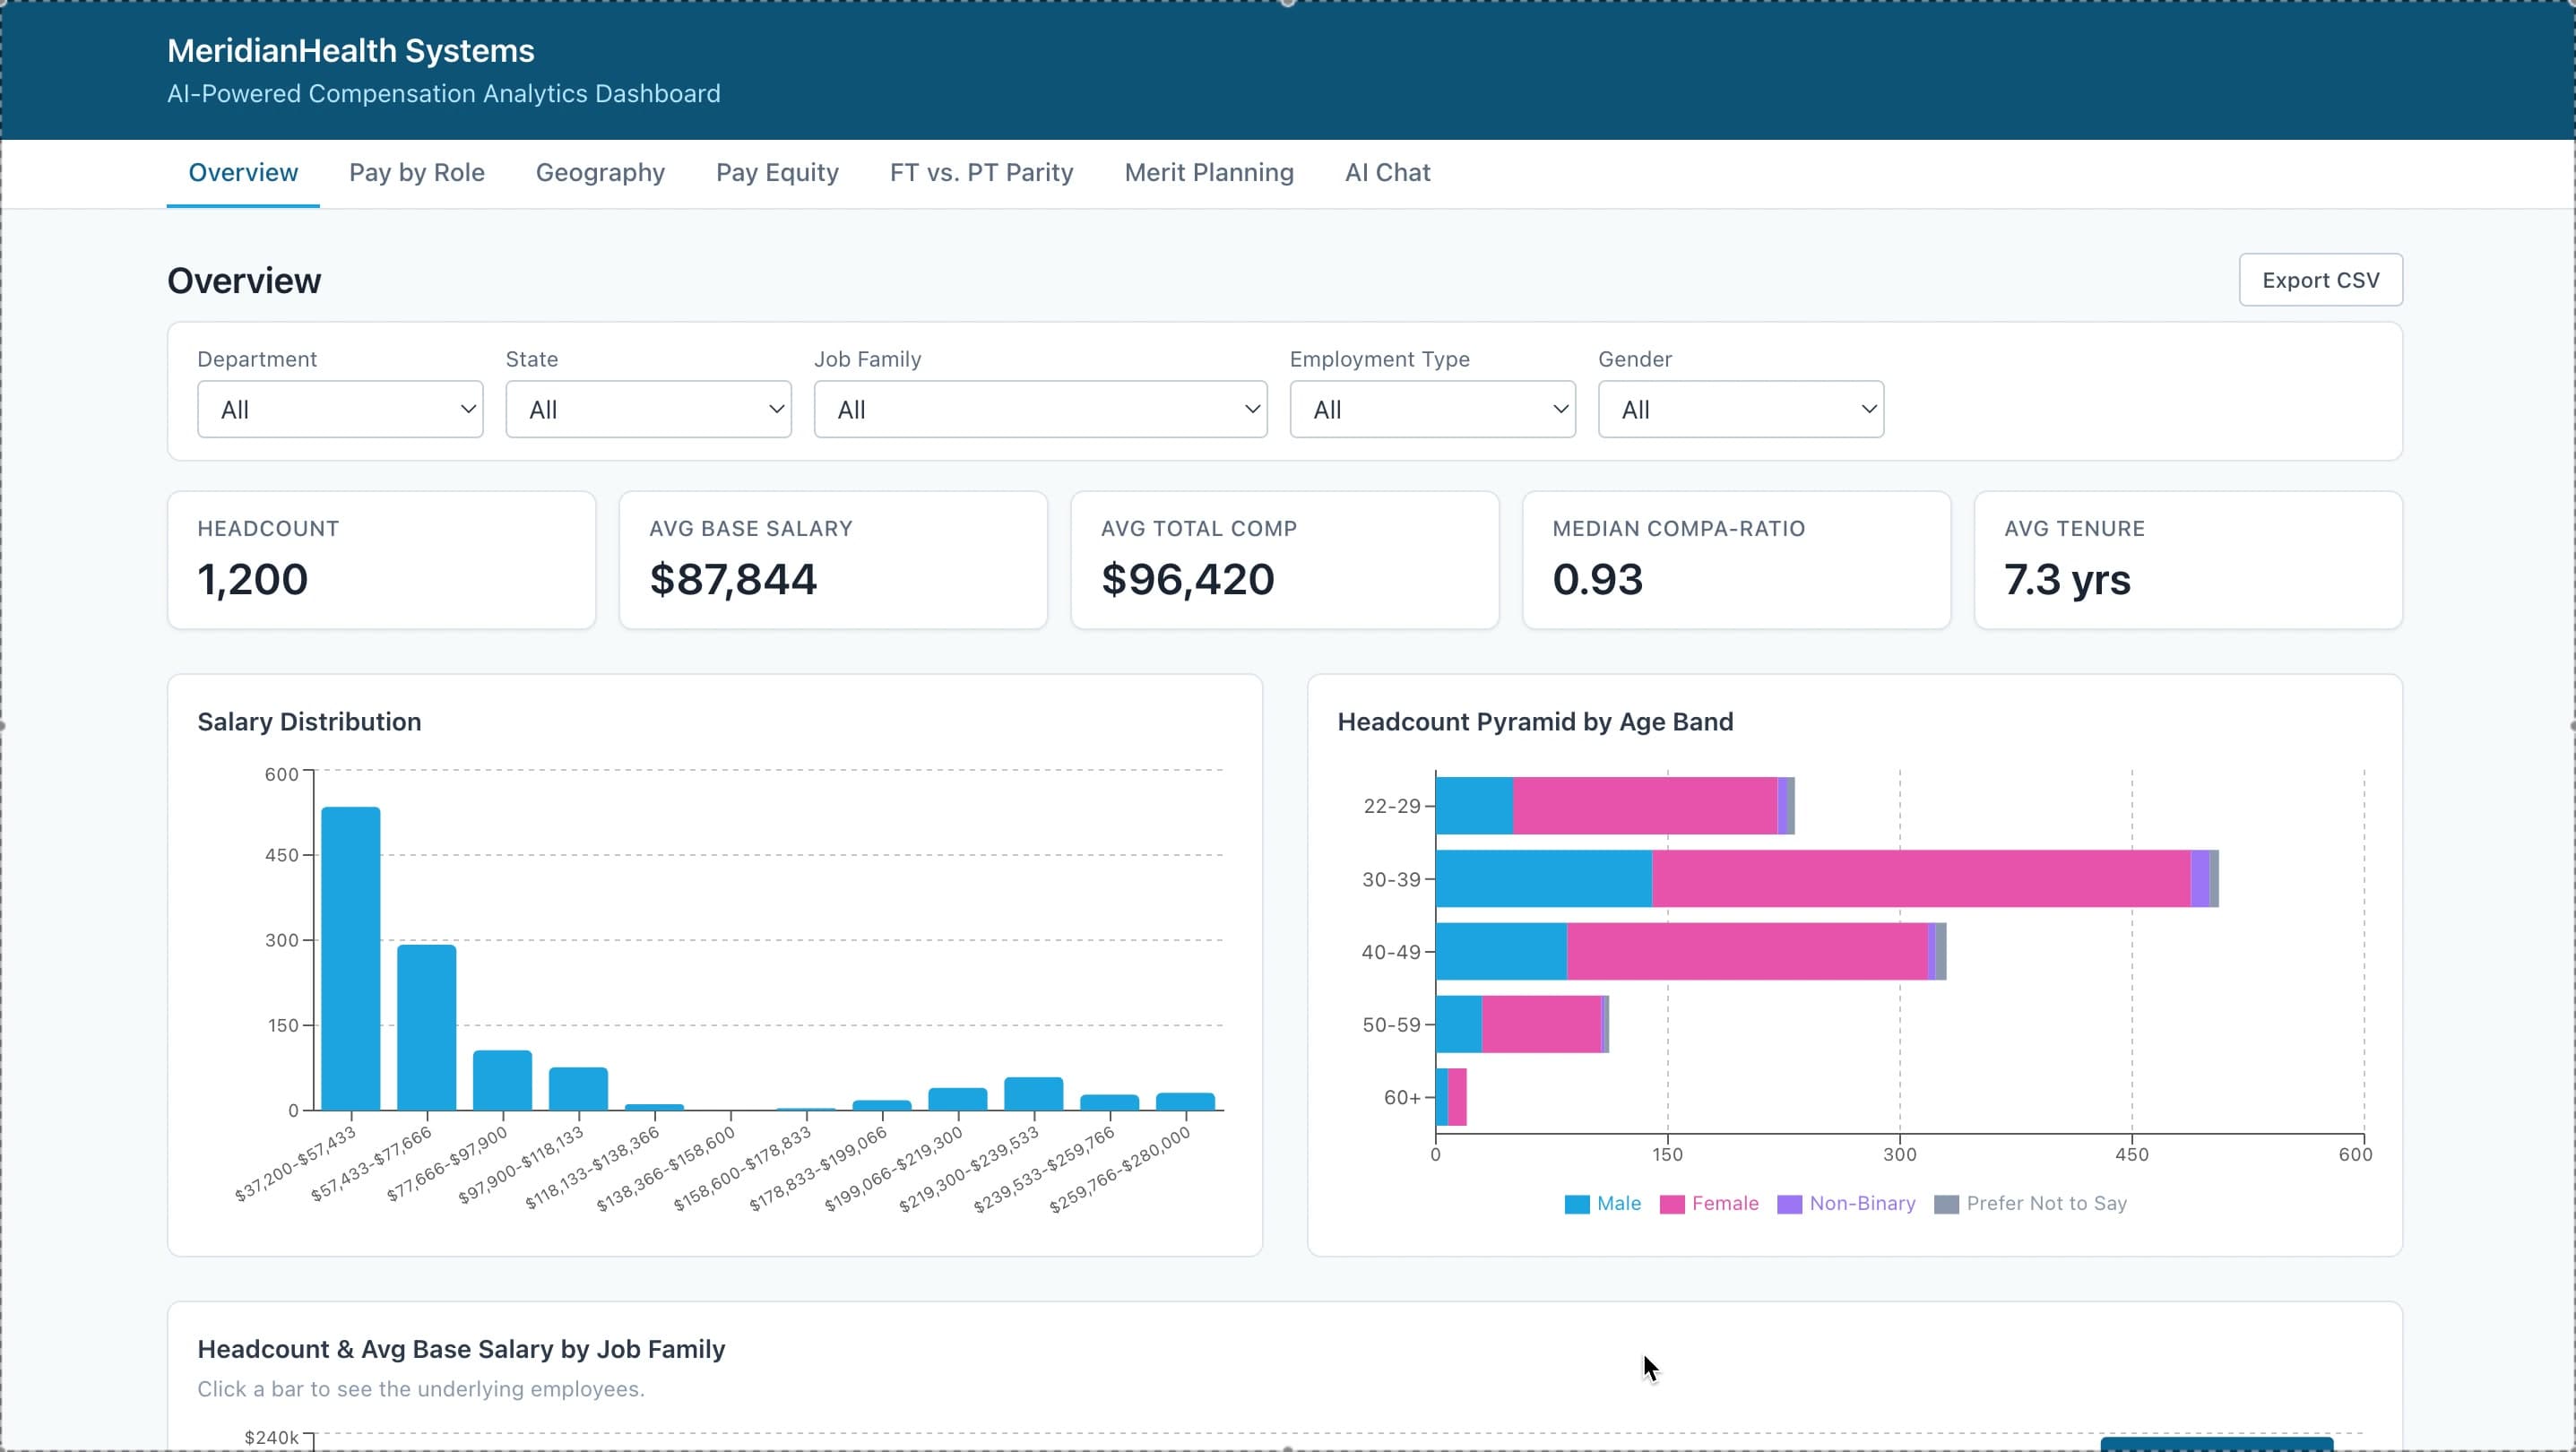2576x1452 pixels.
Task: Toggle the Non-Binary legend swatch
Action: pyautogui.click(x=1789, y=1204)
